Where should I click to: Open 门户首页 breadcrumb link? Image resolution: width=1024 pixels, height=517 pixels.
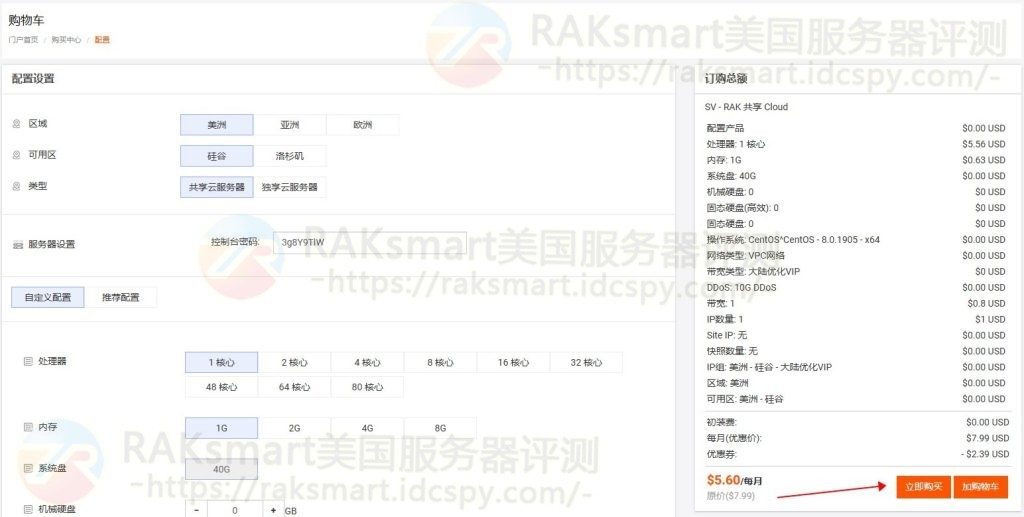pyautogui.click(x=24, y=40)
